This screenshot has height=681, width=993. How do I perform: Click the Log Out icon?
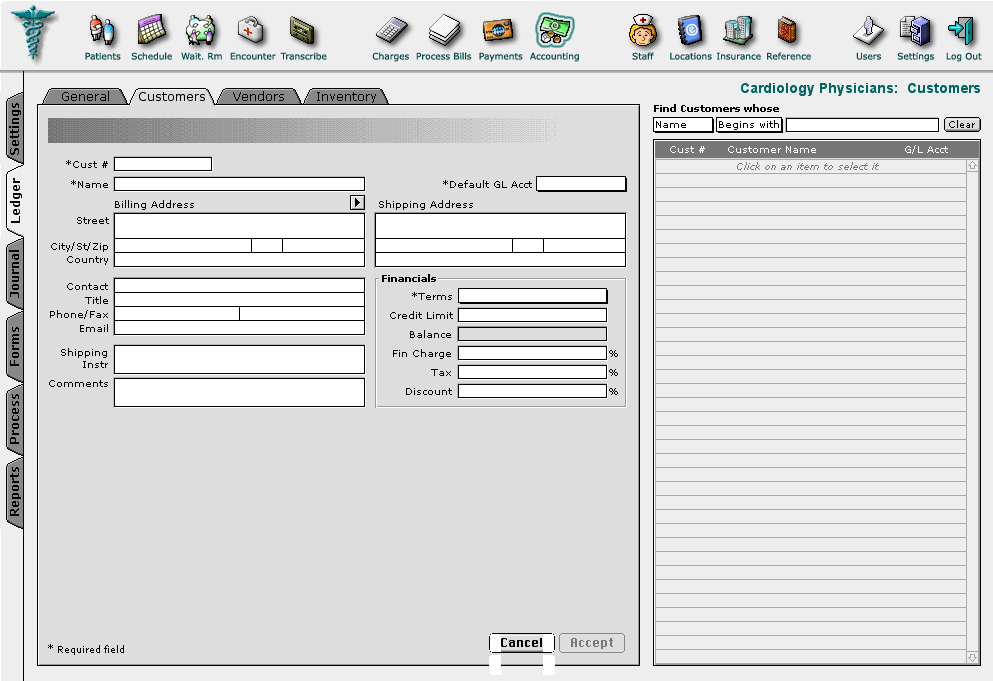[963, 38]
